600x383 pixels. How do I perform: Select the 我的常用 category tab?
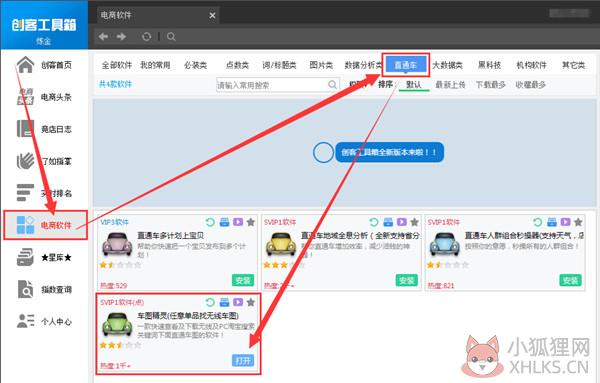(155, 65)
